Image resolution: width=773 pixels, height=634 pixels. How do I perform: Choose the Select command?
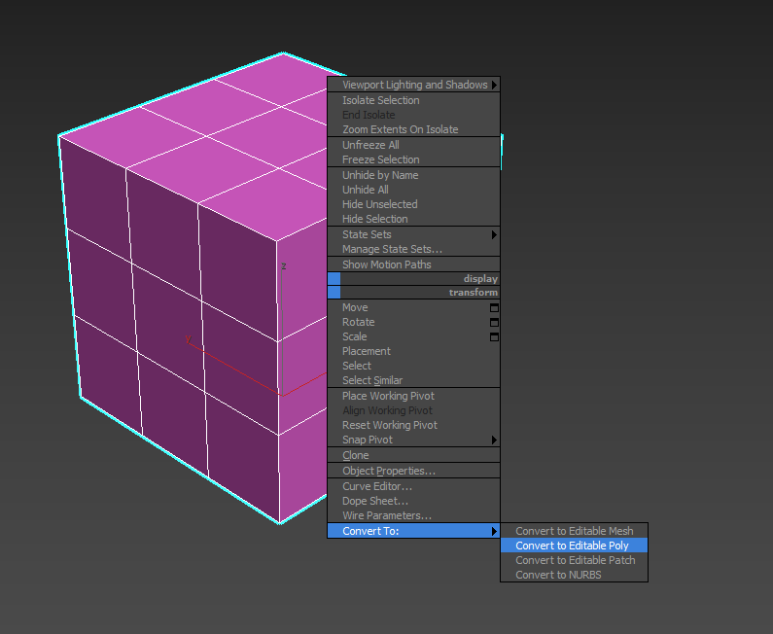point(414,366)
